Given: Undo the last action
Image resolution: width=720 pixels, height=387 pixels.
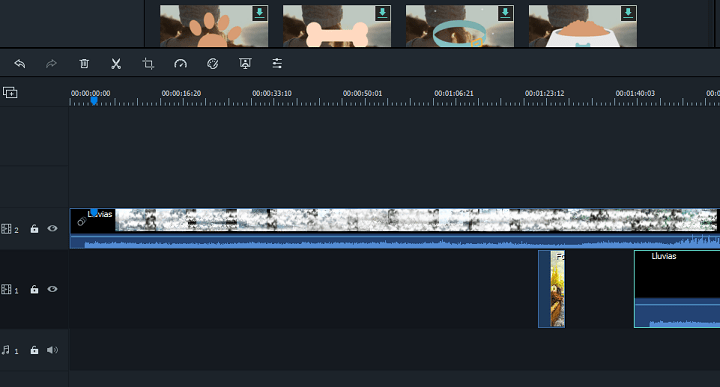Looking at the screenshot, I should (x=20, y=63).
